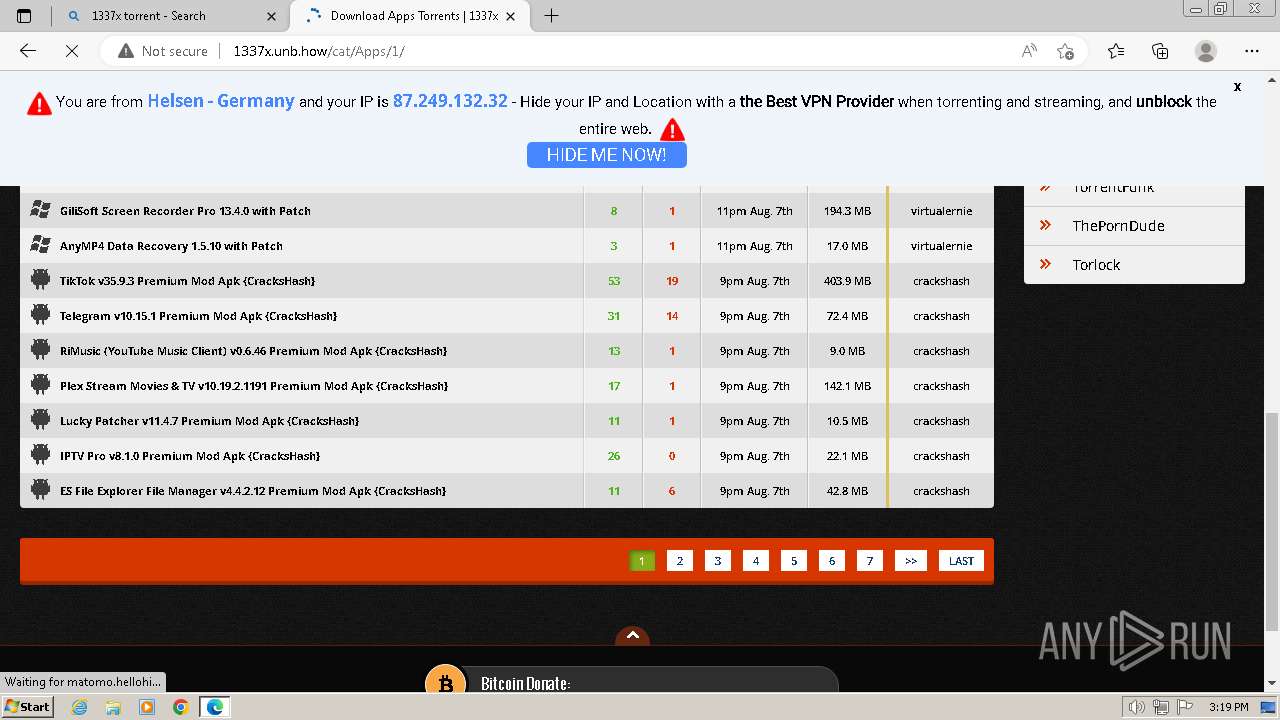Go to pagination page 4

coord(756,561)
